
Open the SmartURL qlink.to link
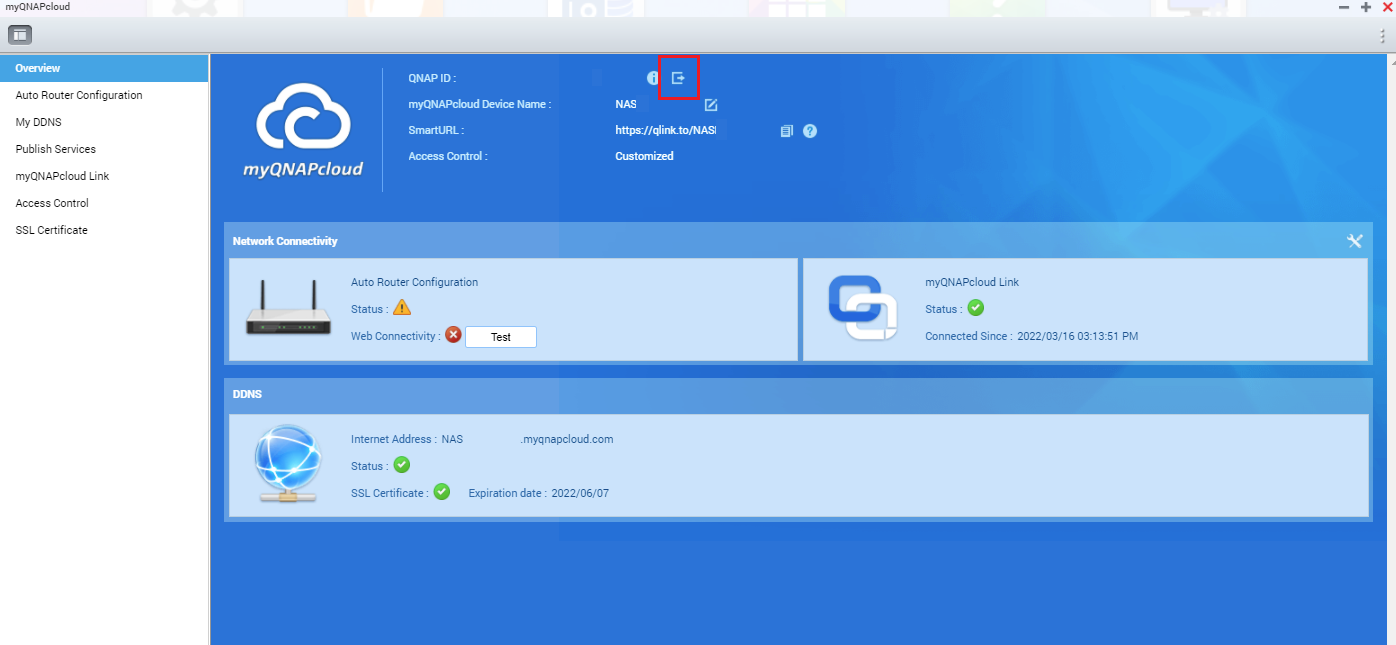[665, 130]
